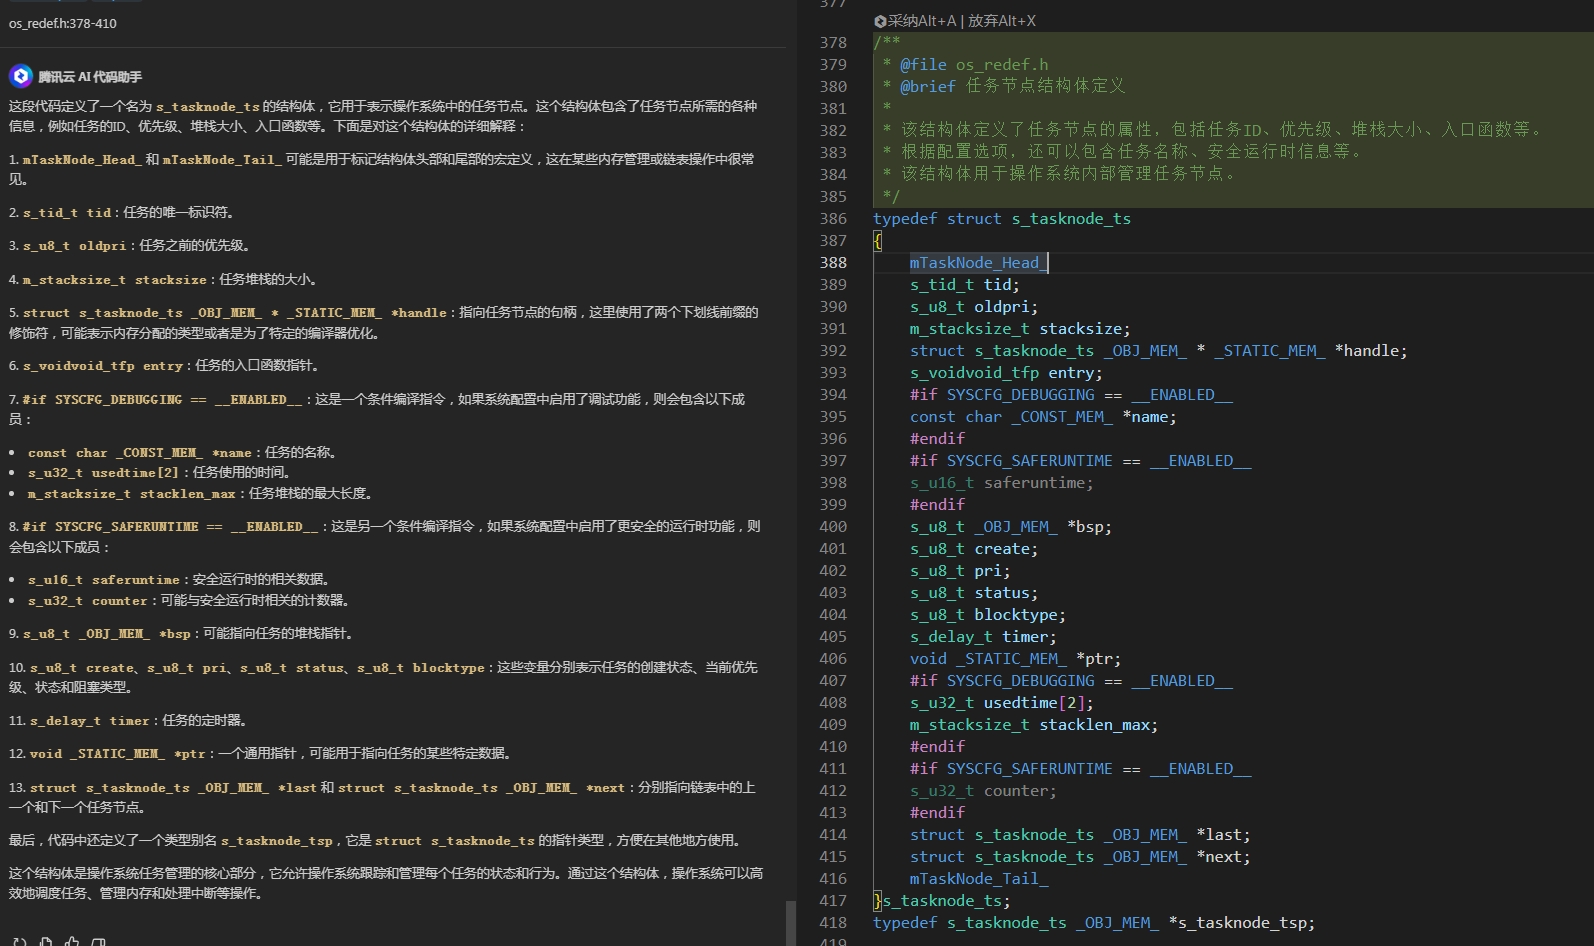Reject suggestion via 放弃Alt+X
Viewport: 1594px width, 946px height.
tap(1002, 21)
